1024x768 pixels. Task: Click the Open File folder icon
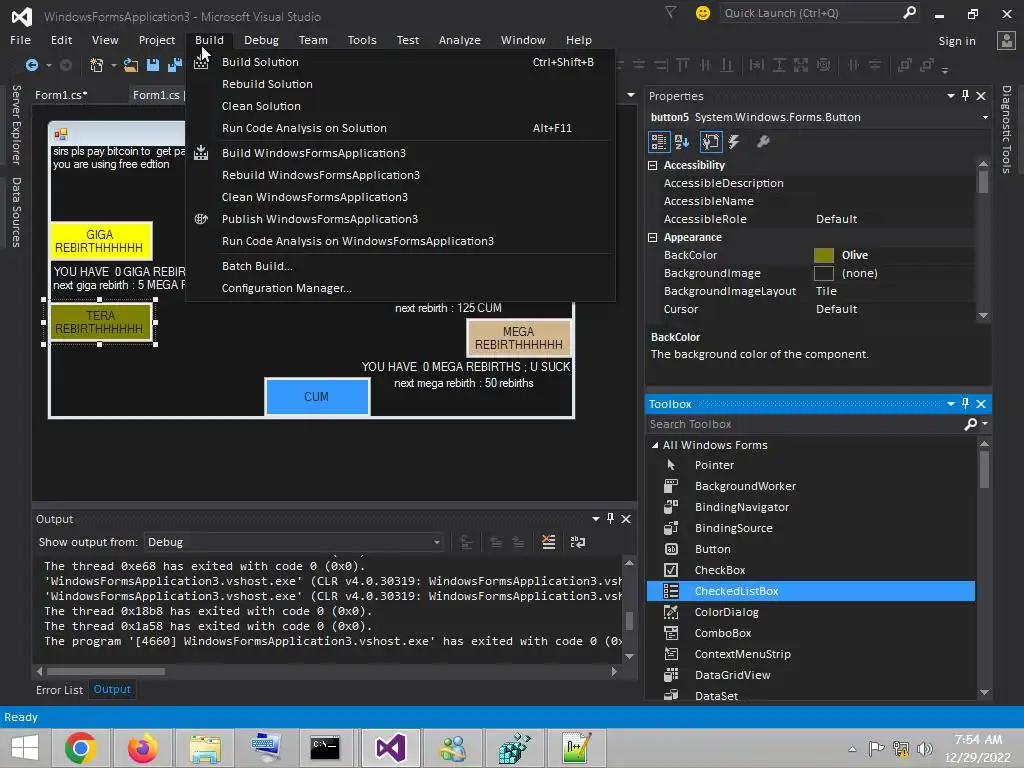point(131,65)
